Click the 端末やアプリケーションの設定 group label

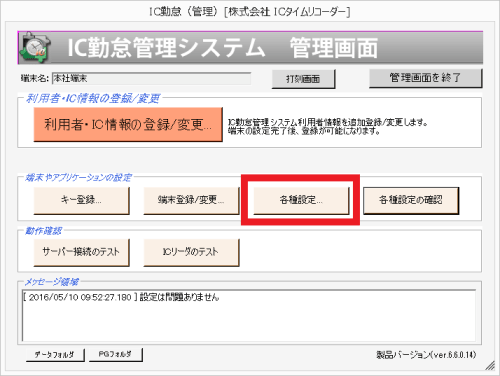click(79, 178)
